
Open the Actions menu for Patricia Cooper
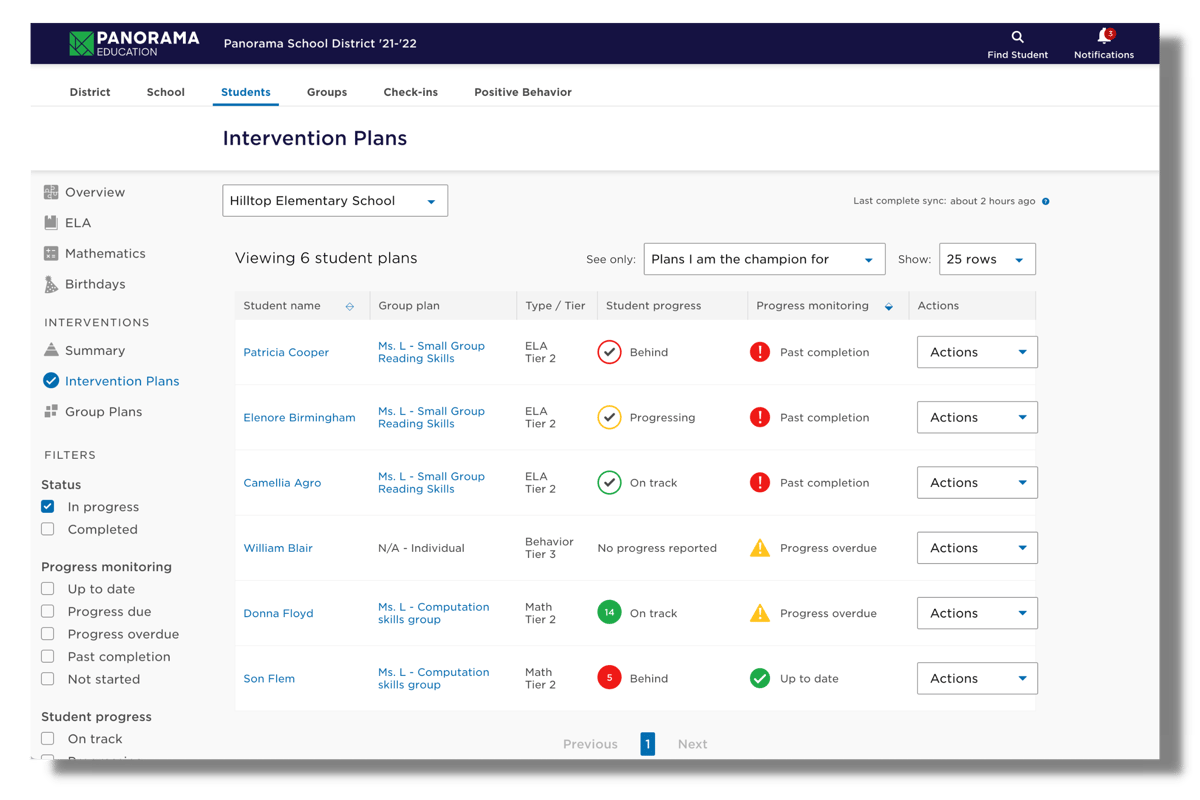coord(976,351)
